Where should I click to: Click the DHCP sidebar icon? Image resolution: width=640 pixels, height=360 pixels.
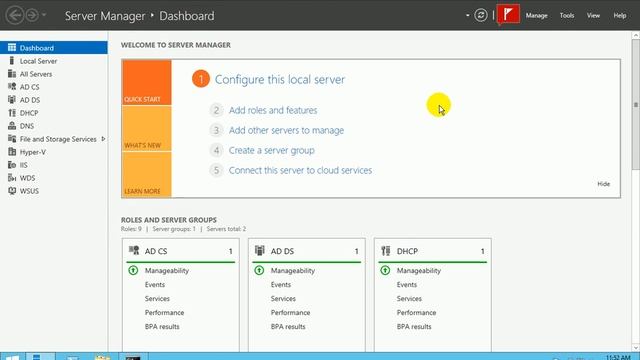coord(12,113)
